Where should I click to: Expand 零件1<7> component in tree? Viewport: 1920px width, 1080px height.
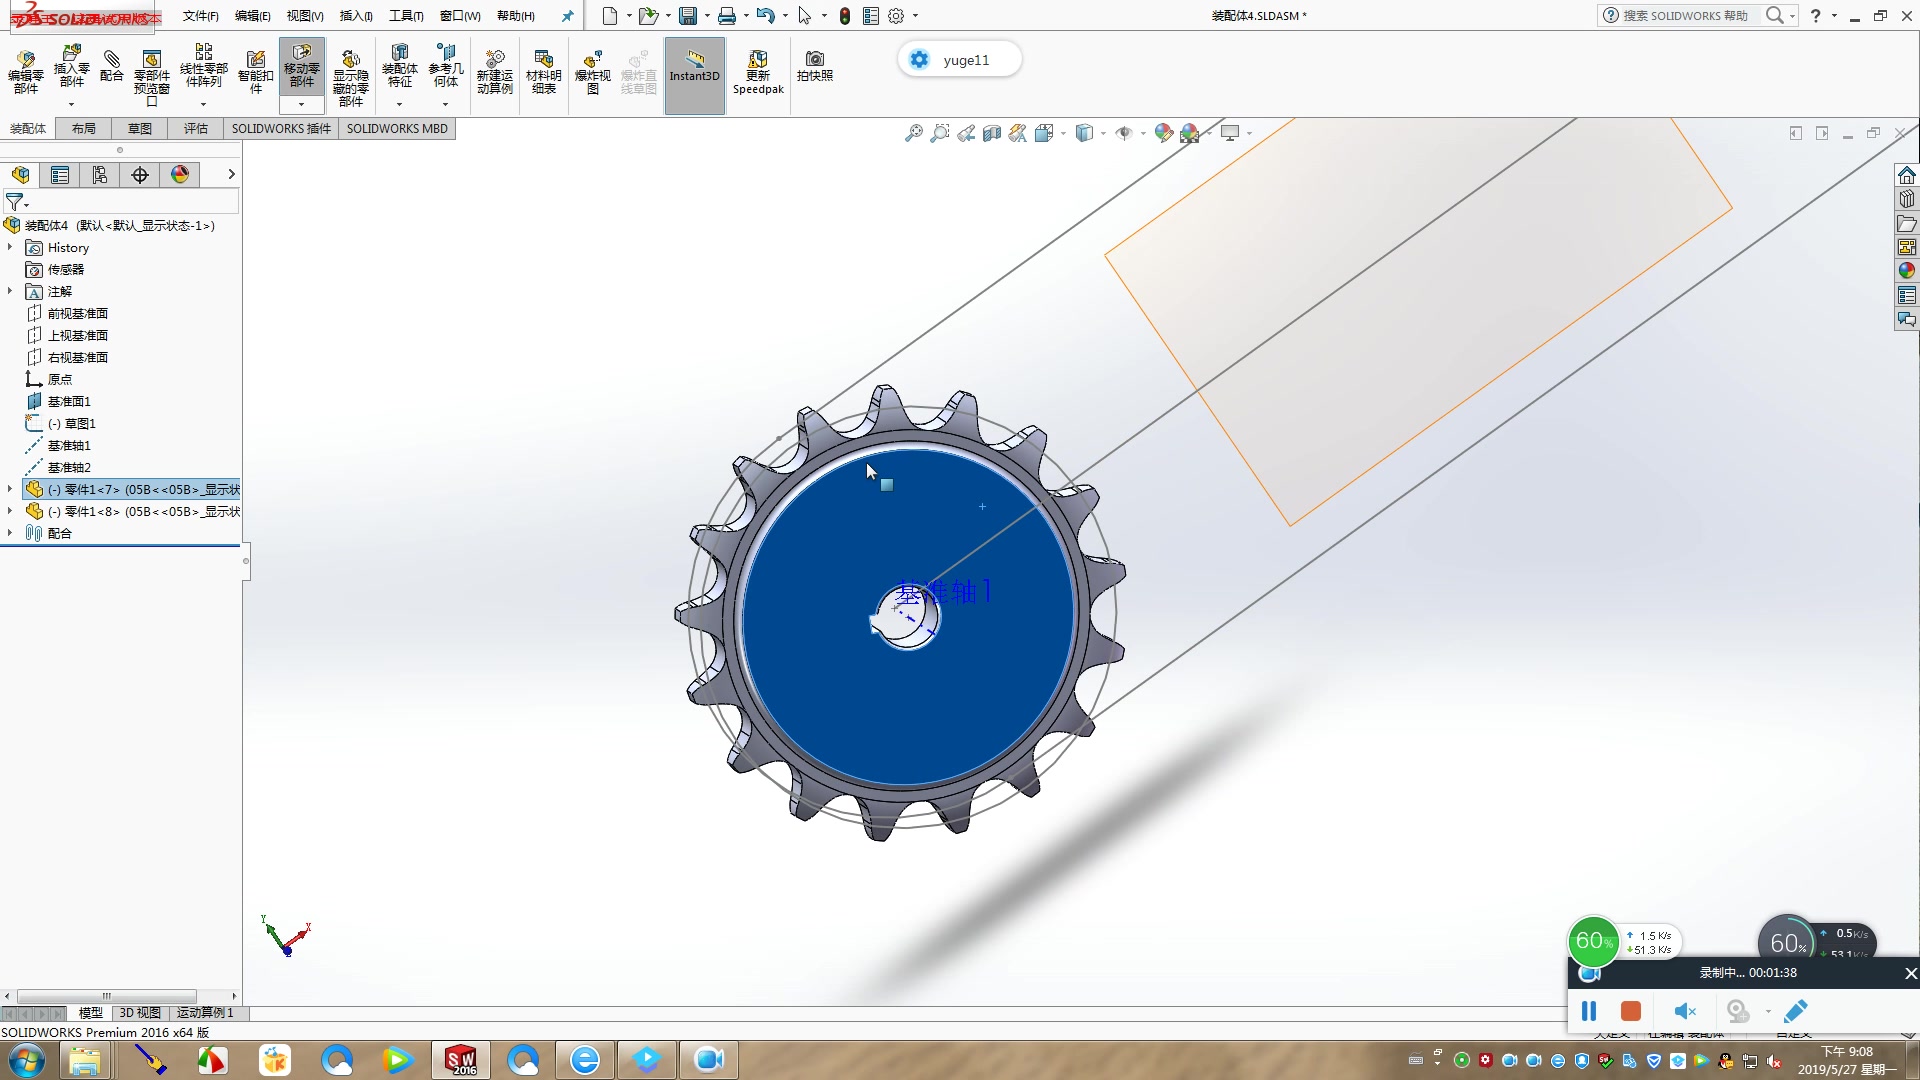(x=11, y=488)
